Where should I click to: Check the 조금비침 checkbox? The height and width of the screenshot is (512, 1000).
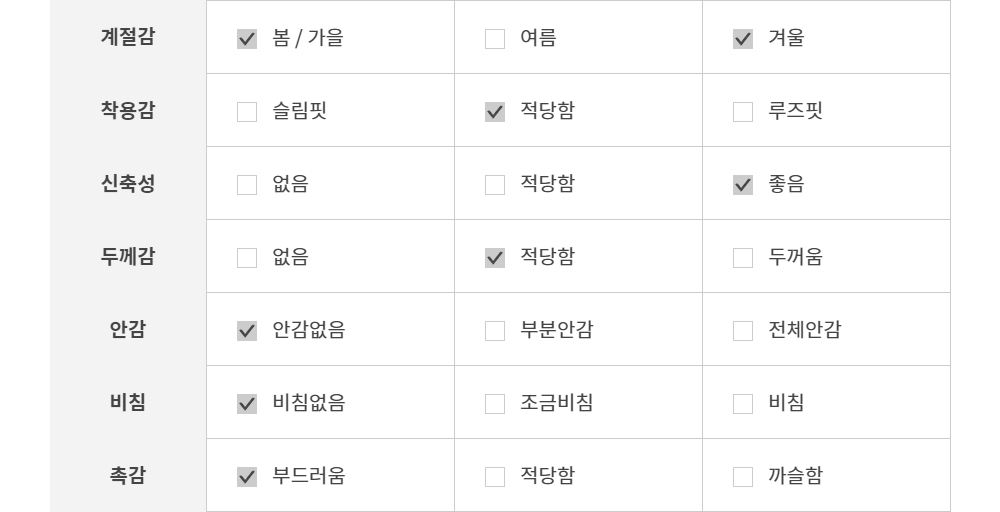tap(495, 404)
